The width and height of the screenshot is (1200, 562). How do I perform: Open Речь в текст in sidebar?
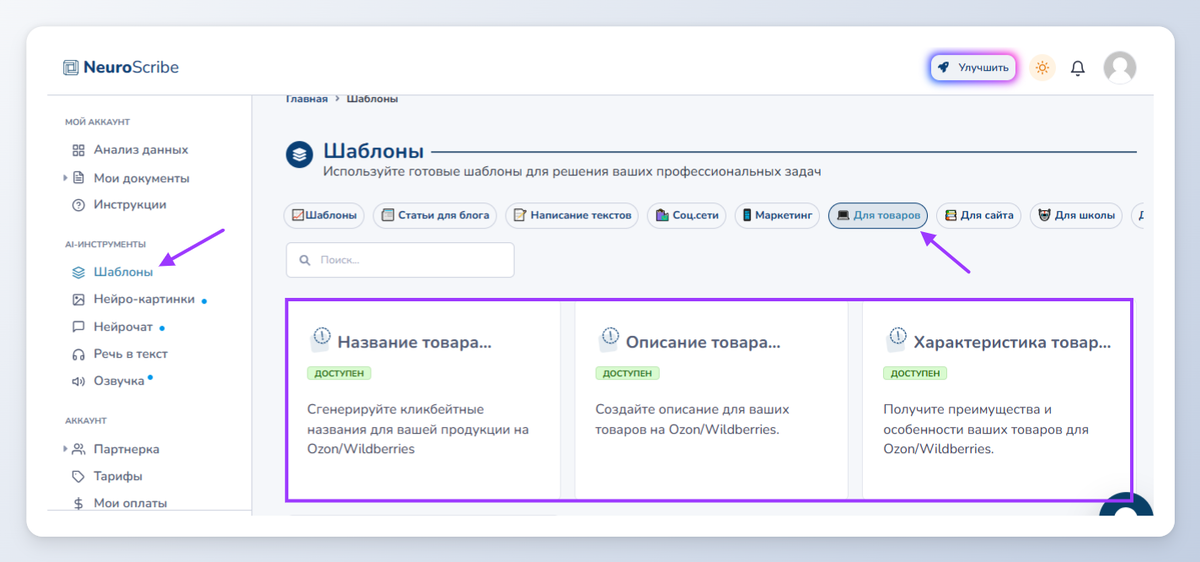point(131,354)
